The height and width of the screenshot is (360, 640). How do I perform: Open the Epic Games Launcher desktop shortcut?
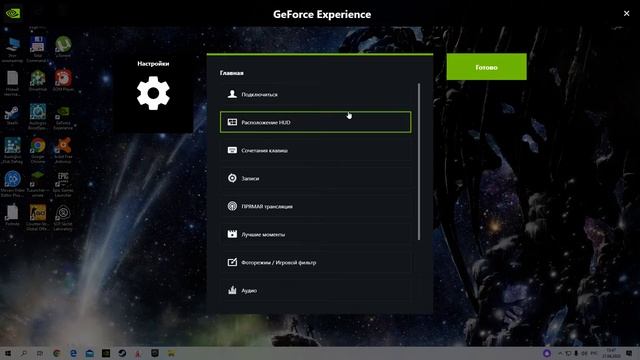click(63, 184)
